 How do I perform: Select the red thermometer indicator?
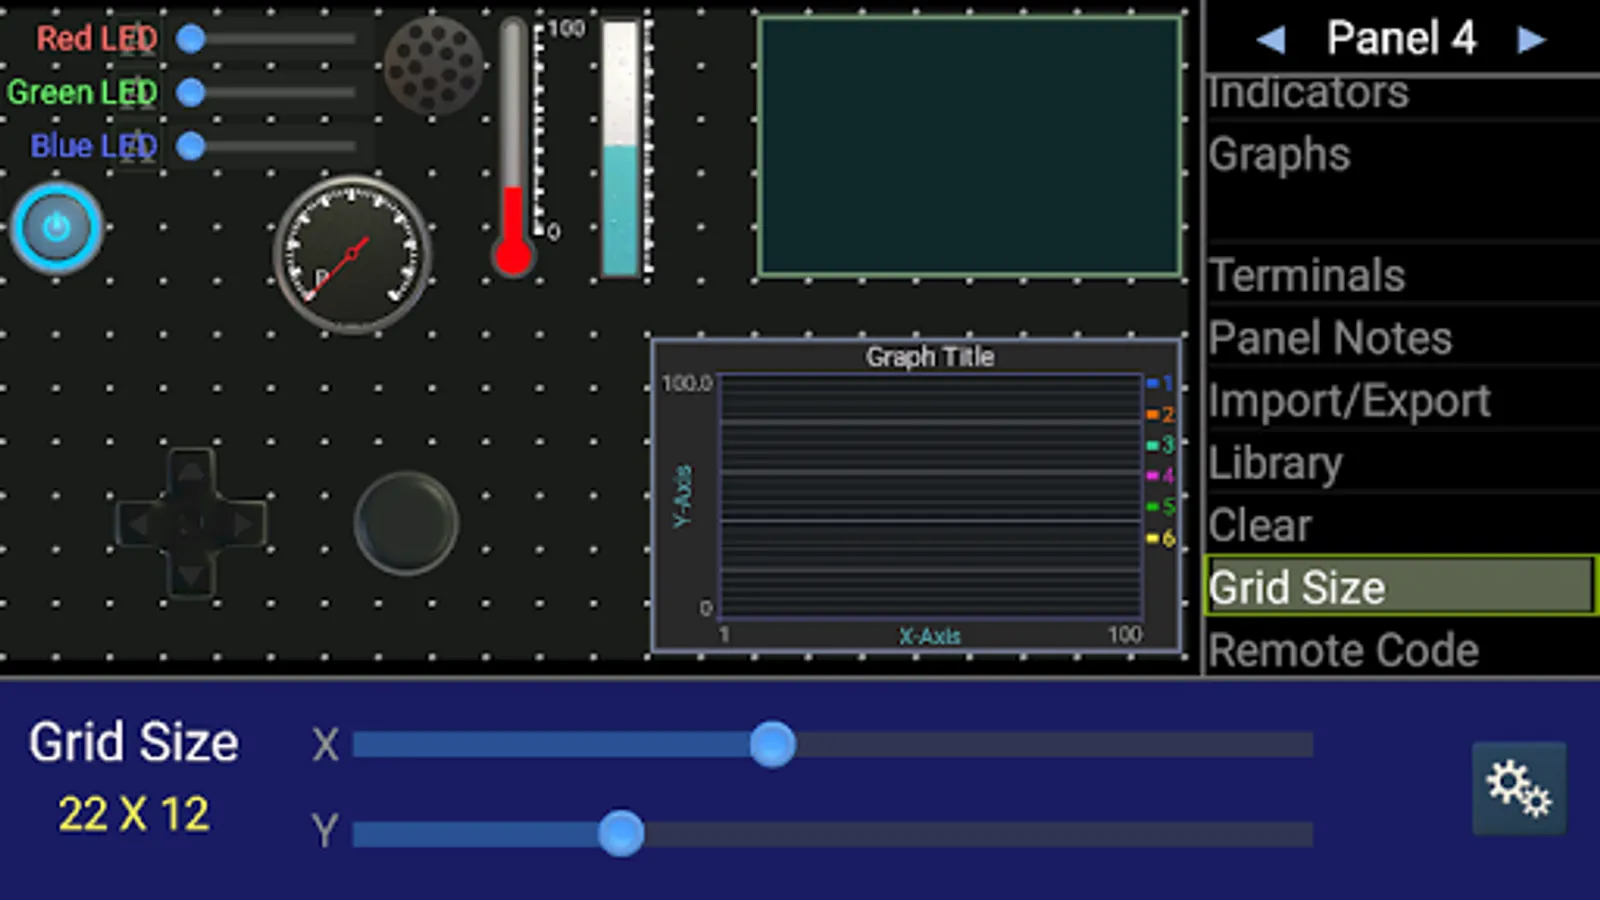(513, 147)
